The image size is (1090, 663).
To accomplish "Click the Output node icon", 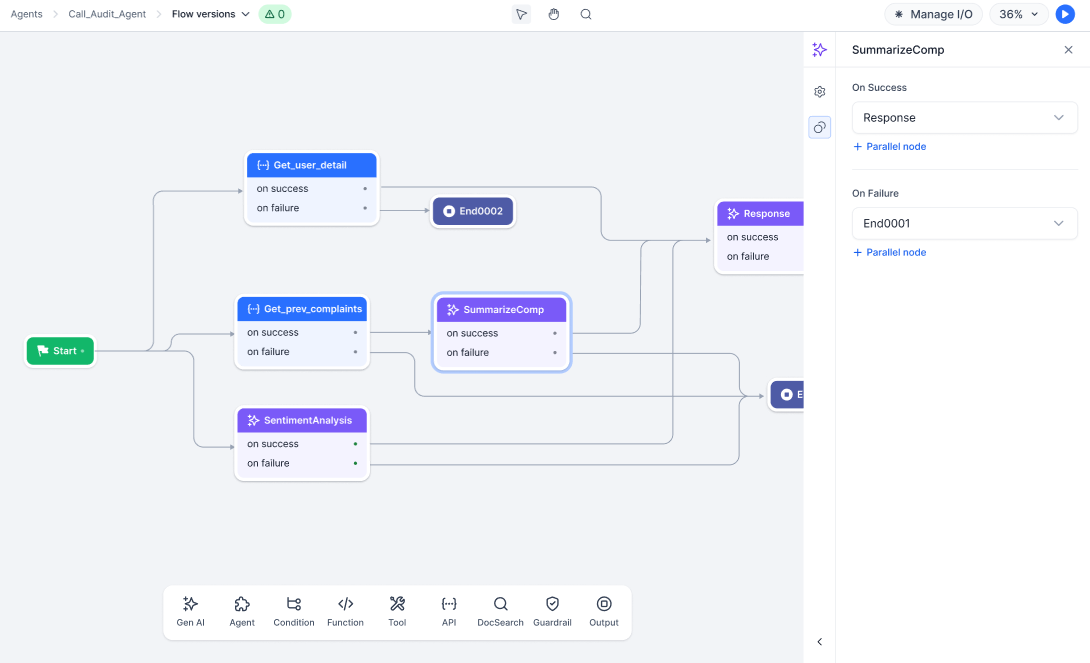I will (604, 611).
